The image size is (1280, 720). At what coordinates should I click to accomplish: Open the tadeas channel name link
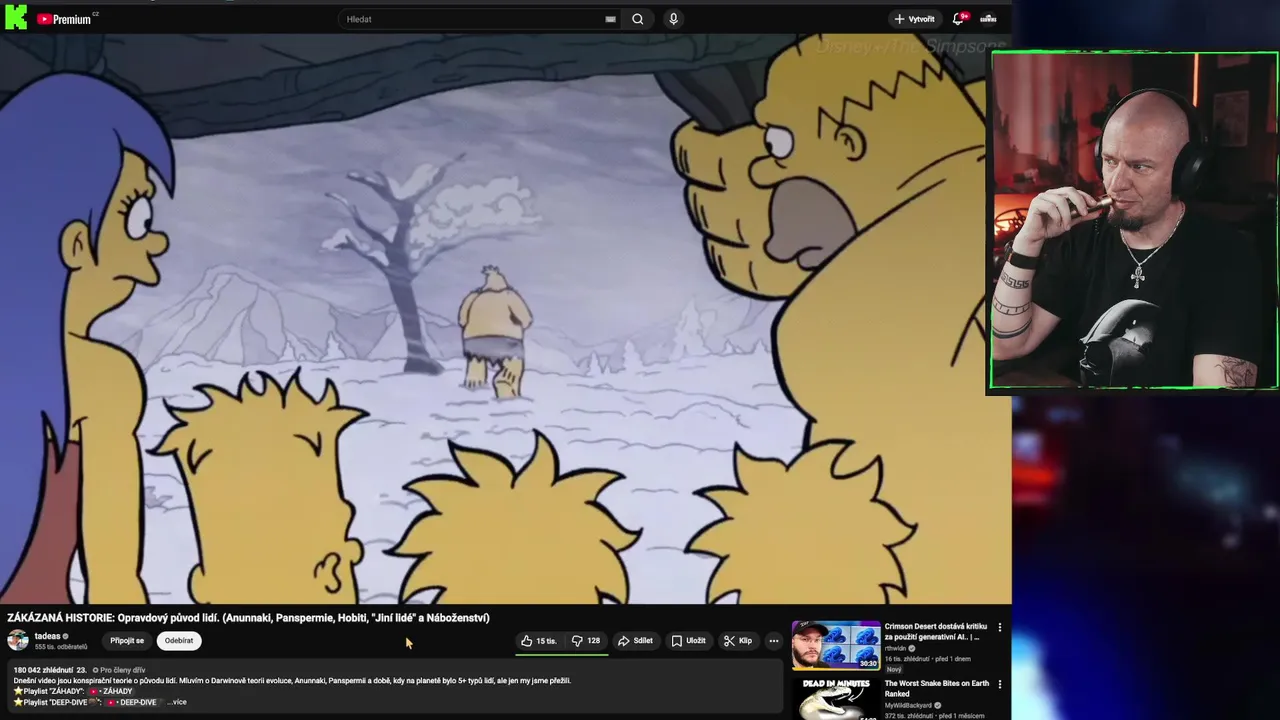tap(47, 636)
